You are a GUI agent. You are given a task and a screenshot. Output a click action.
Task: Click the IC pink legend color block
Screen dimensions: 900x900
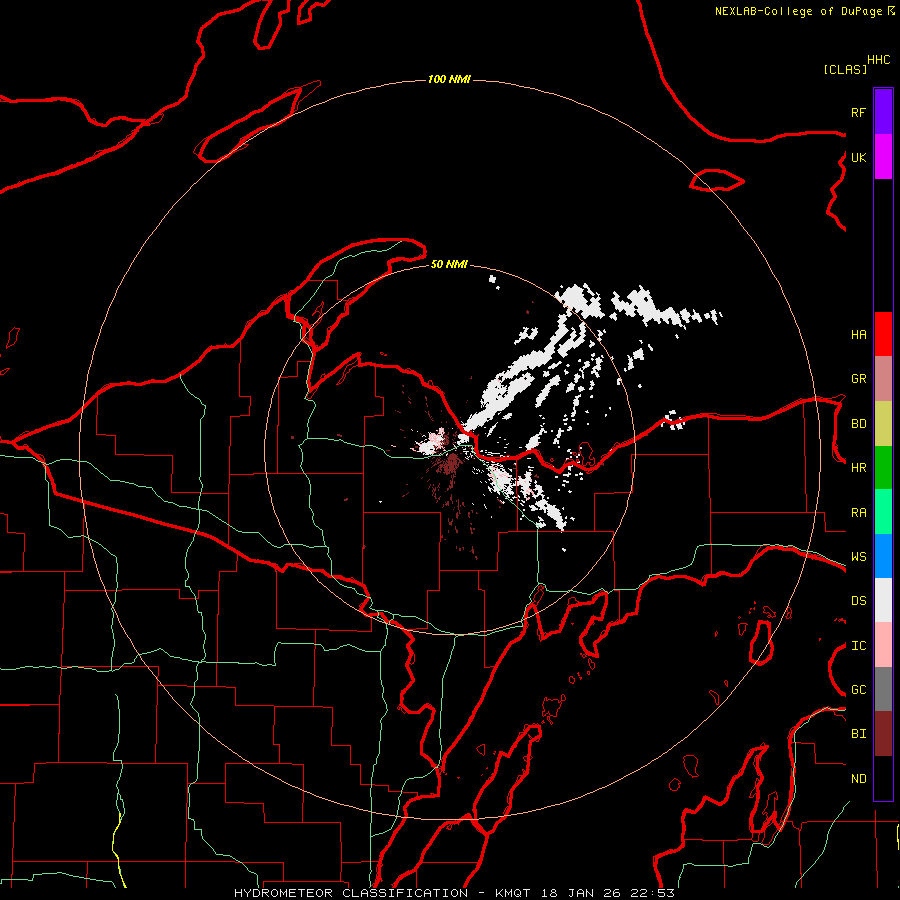pos(883,645)
